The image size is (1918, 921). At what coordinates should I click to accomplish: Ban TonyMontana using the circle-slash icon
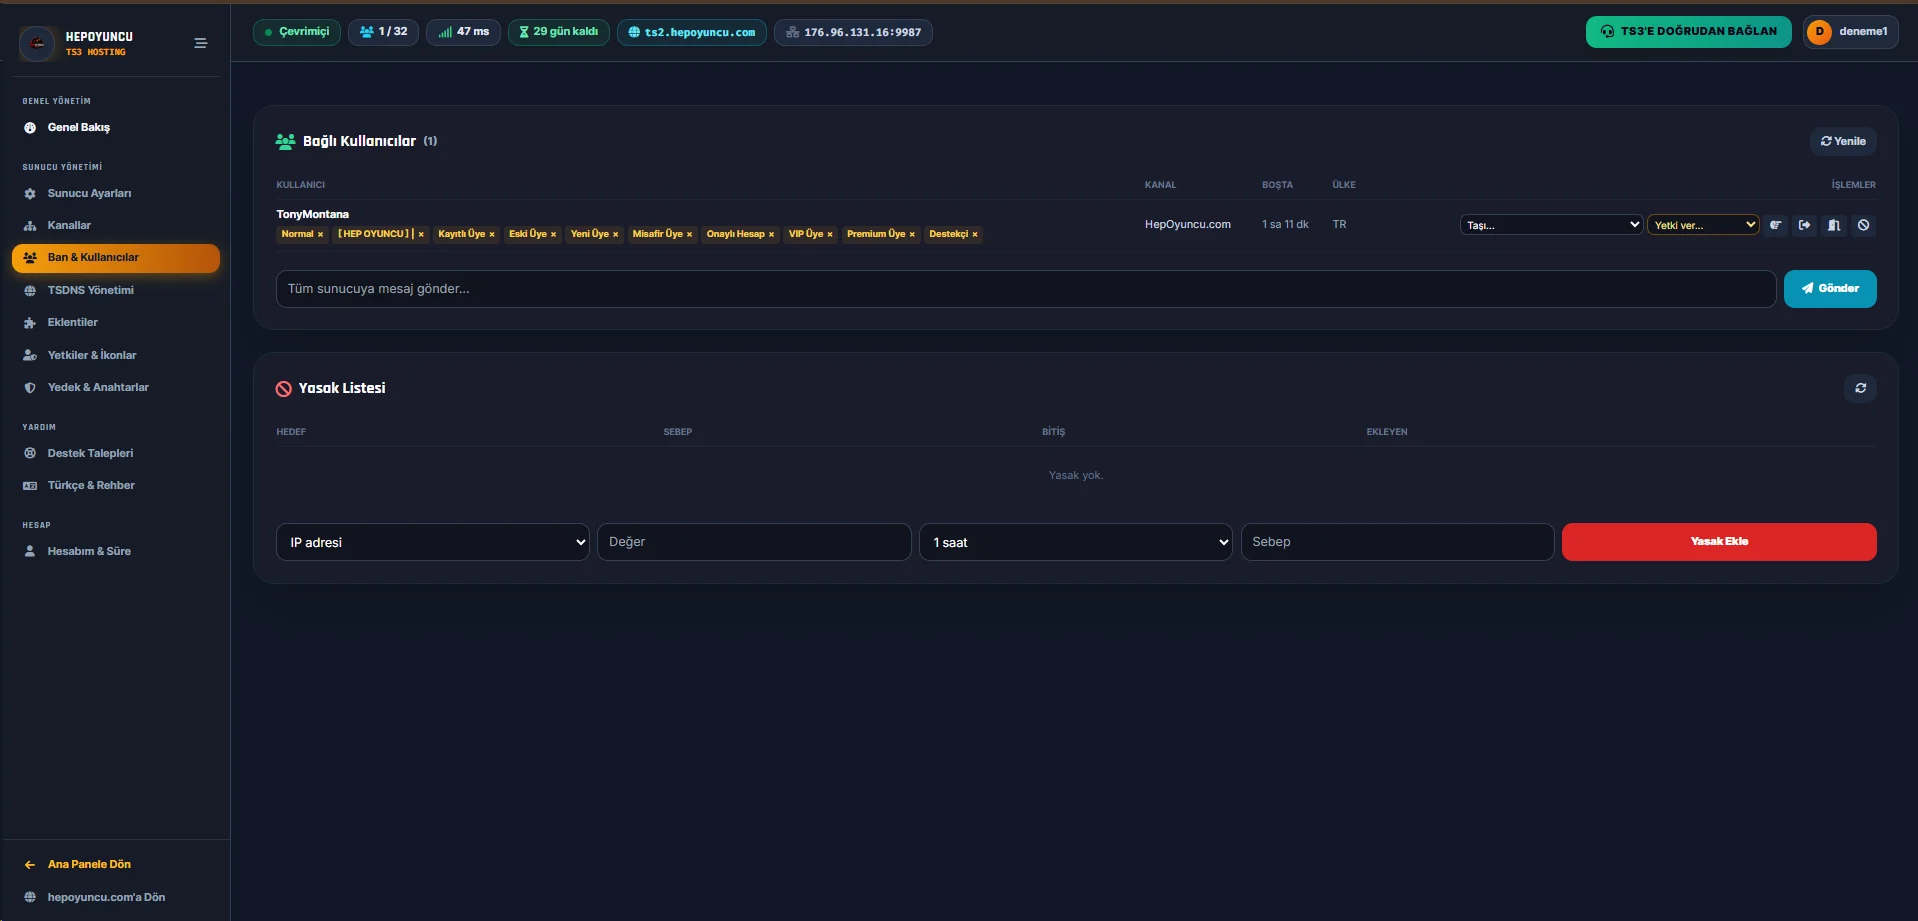(x=1863, y=225)
